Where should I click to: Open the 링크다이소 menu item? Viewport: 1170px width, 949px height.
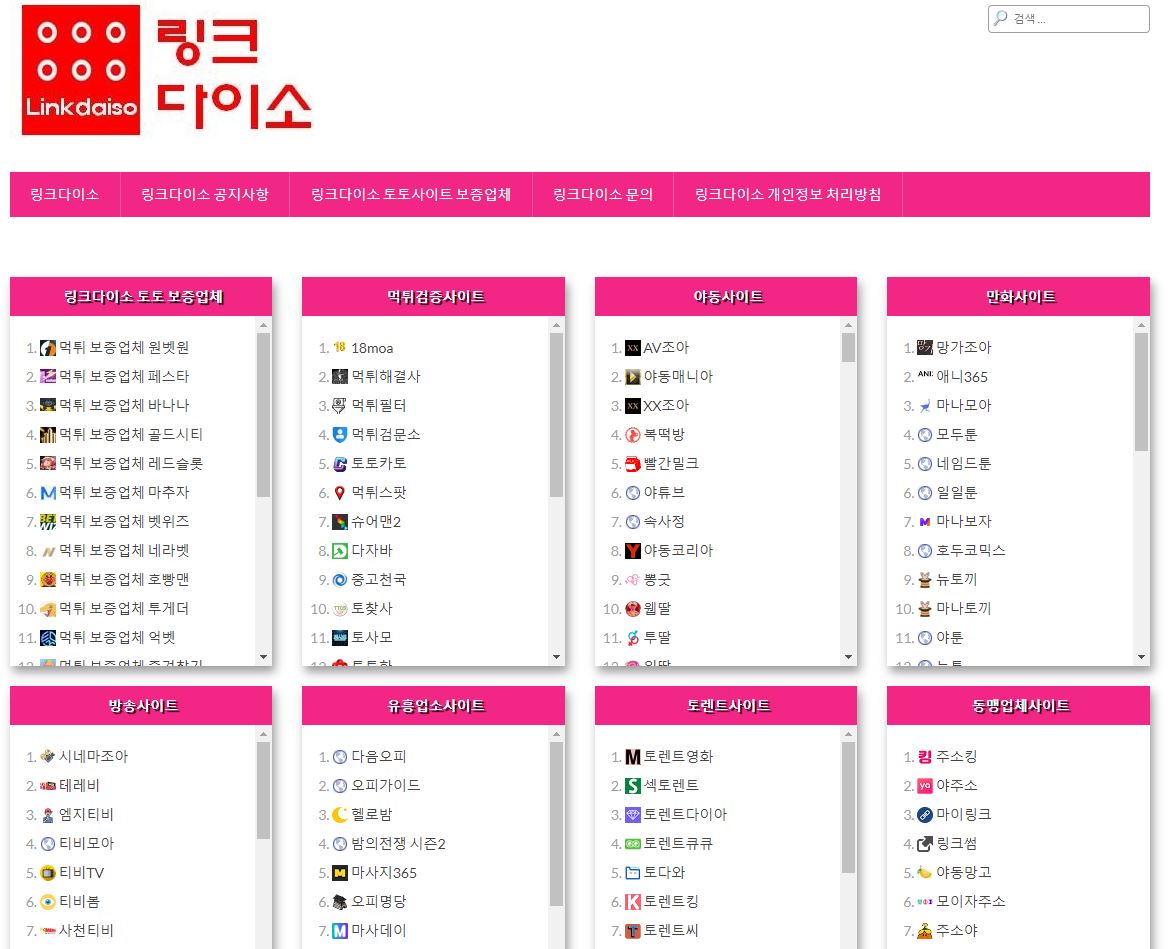tap(65, 195)
